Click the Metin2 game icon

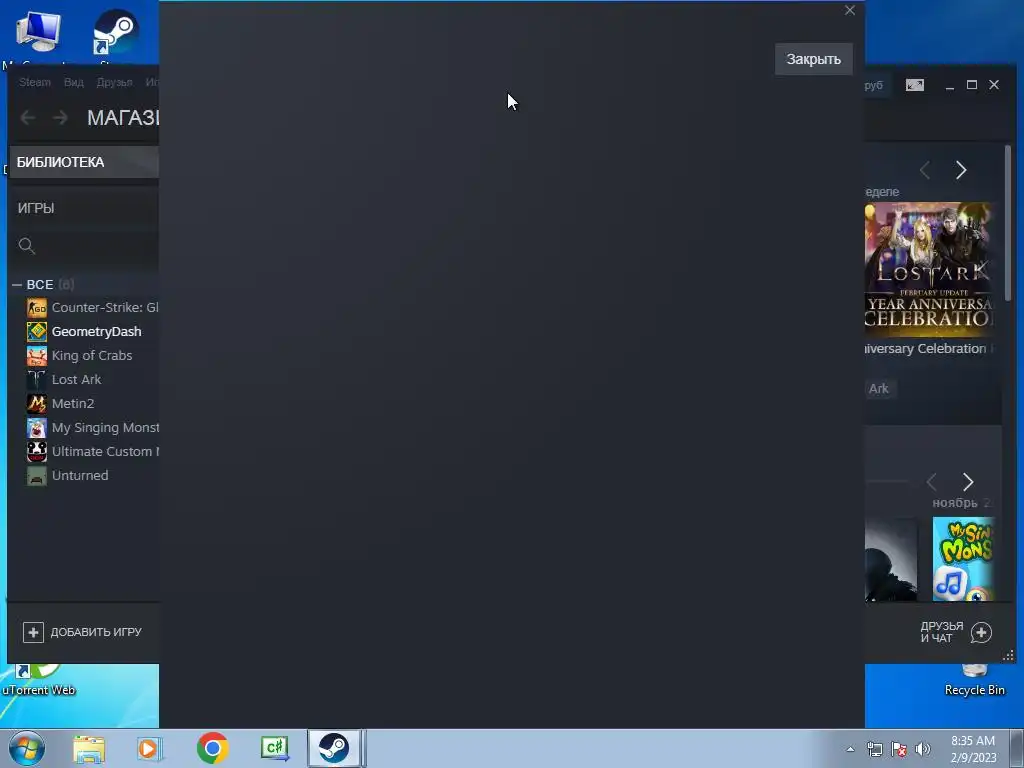coord(37,404)
